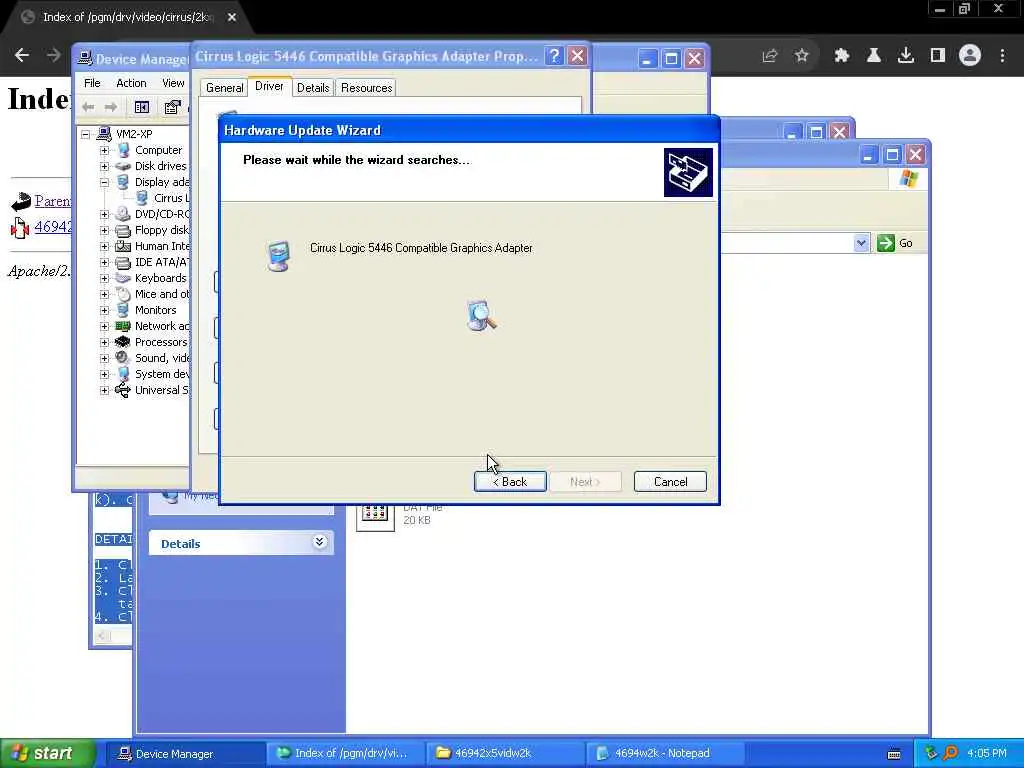Collapse the VM2-XP root node

click(x=86, y=134)
